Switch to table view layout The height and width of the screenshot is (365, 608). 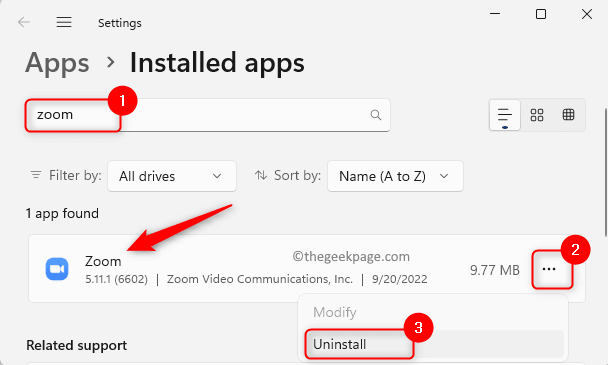click(x=568, y=115)
